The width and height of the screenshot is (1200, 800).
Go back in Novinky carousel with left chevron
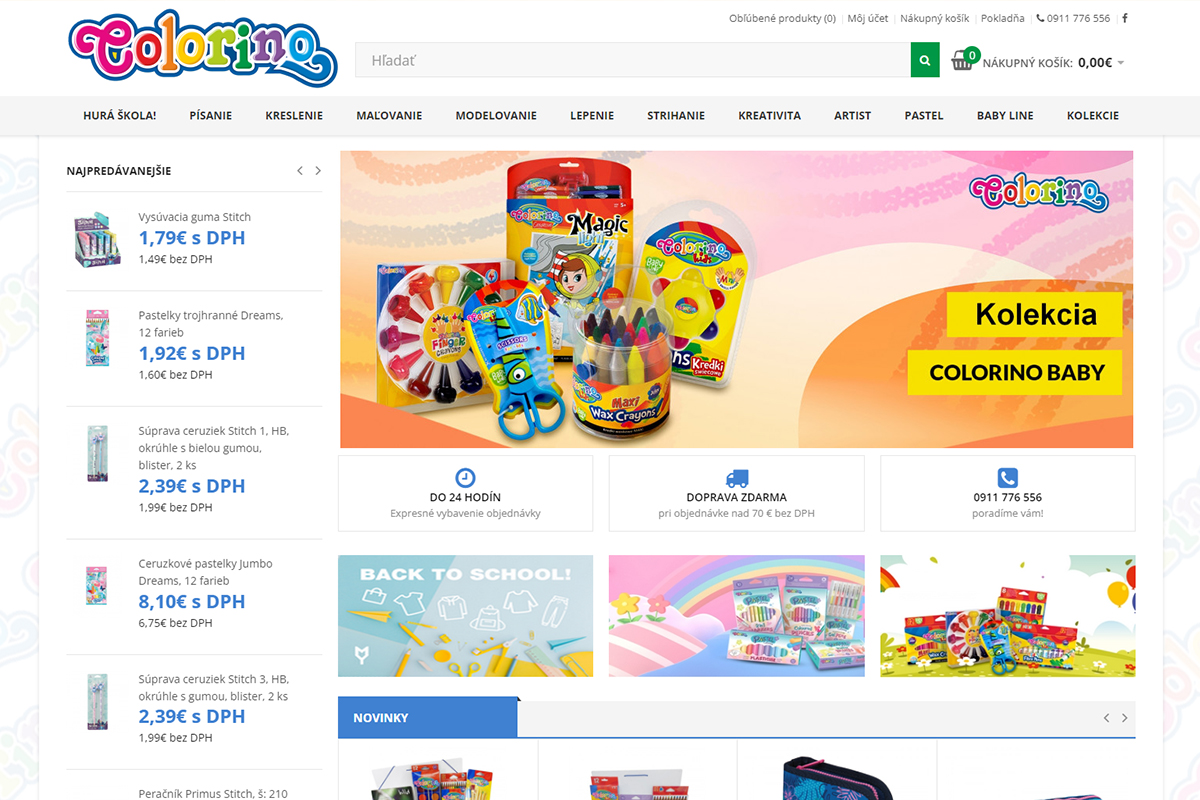[x=1106, y=718]
